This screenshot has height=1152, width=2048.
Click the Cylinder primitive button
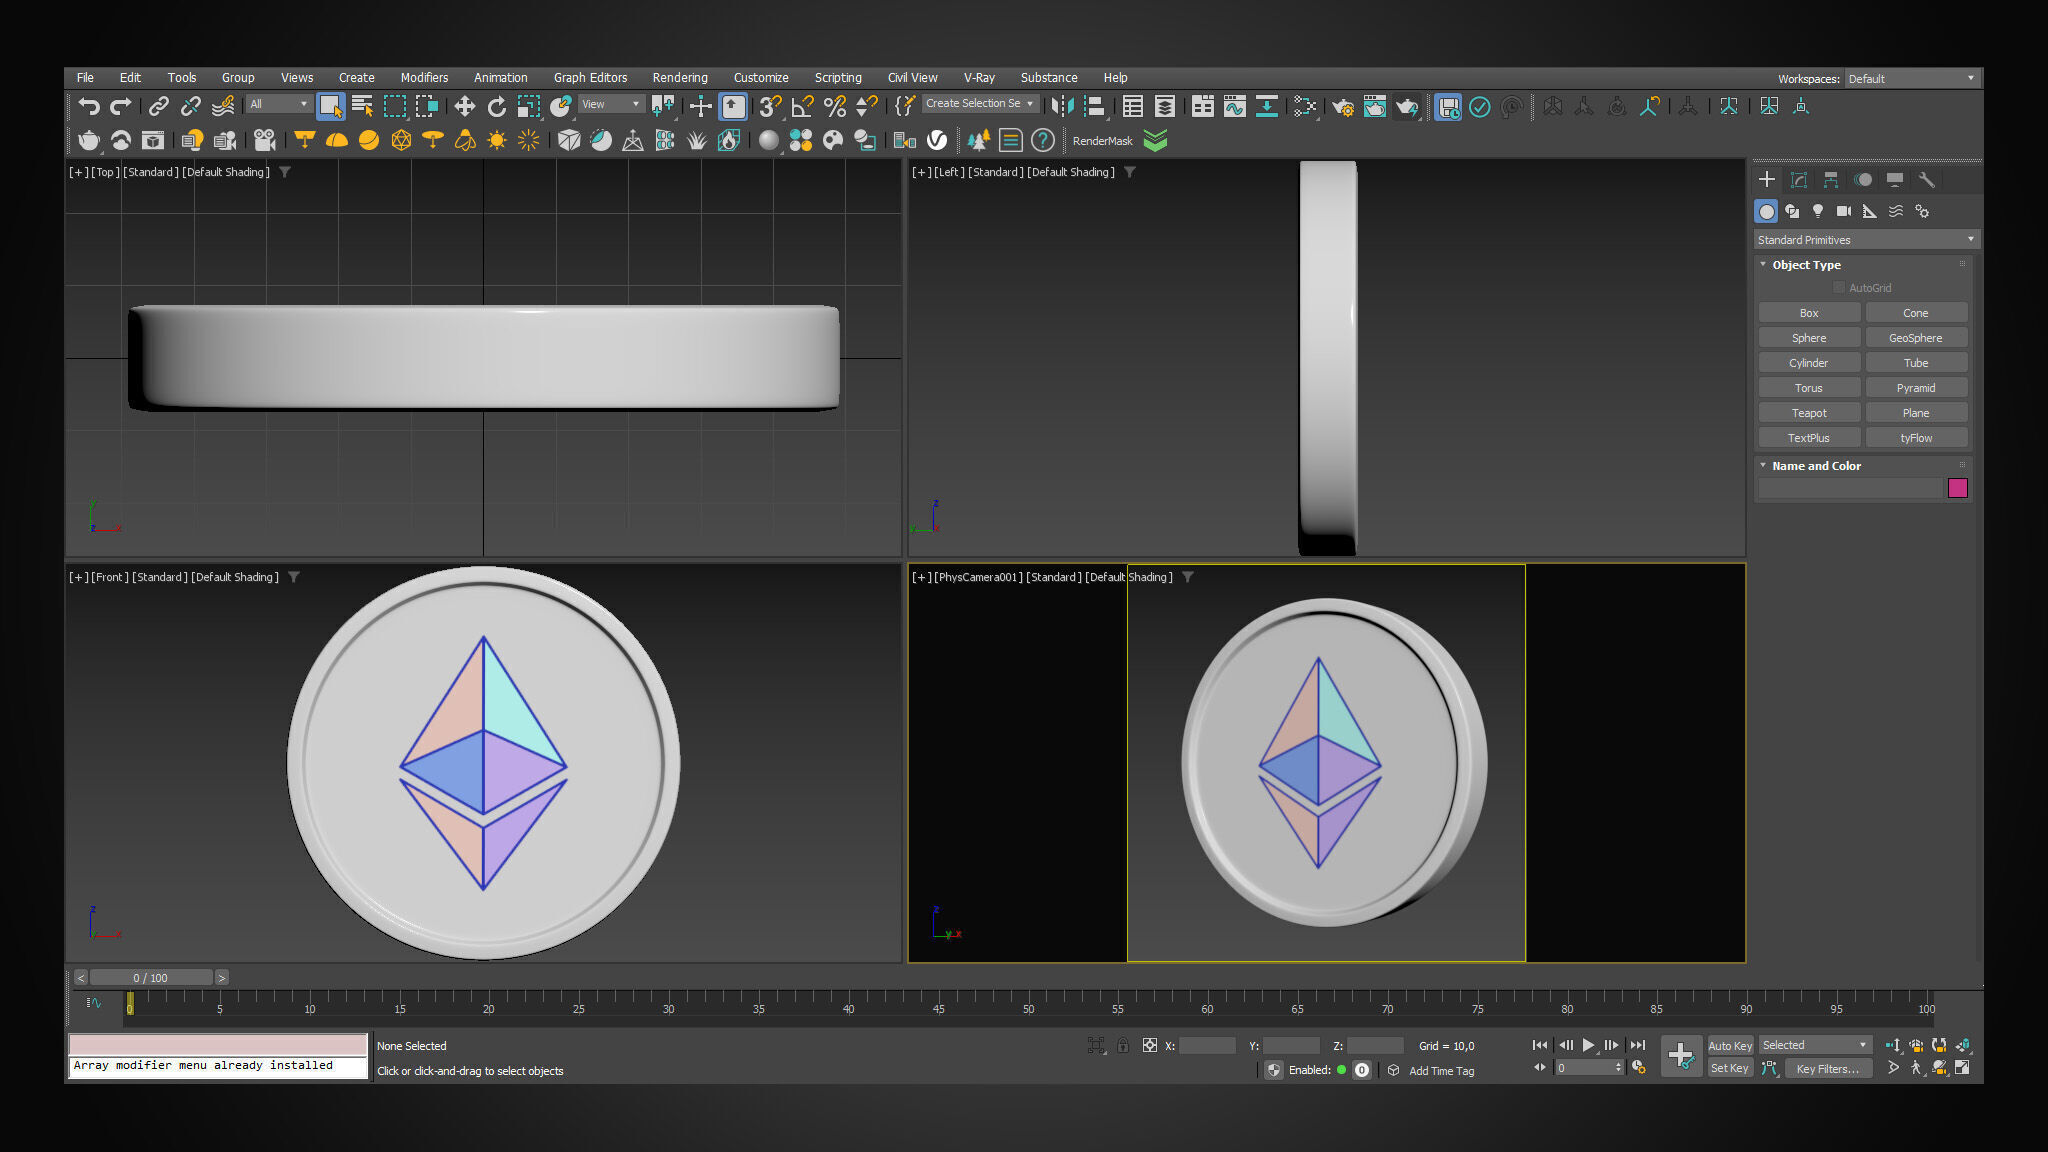click(1808, 363)
